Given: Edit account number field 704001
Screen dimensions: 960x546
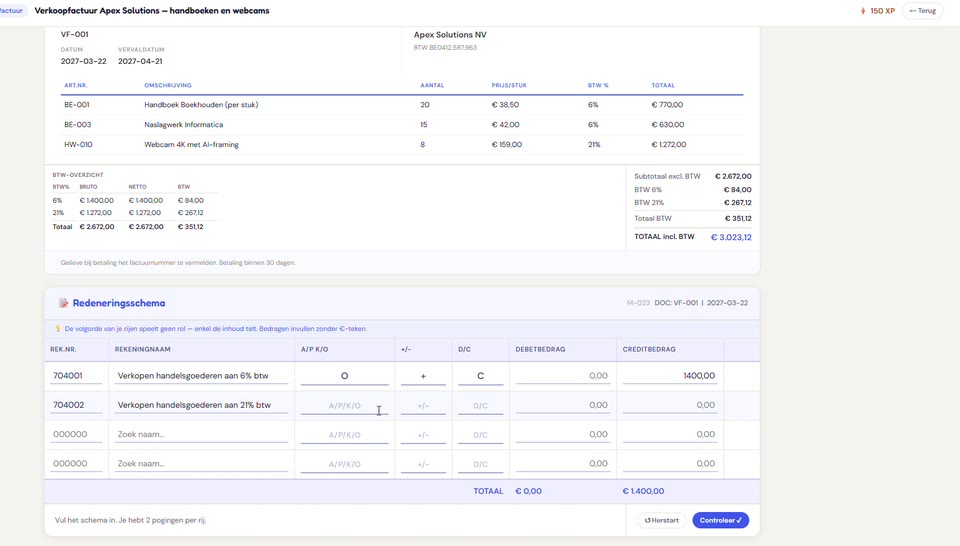Looking at the screenshot, I should pos(76,376).
